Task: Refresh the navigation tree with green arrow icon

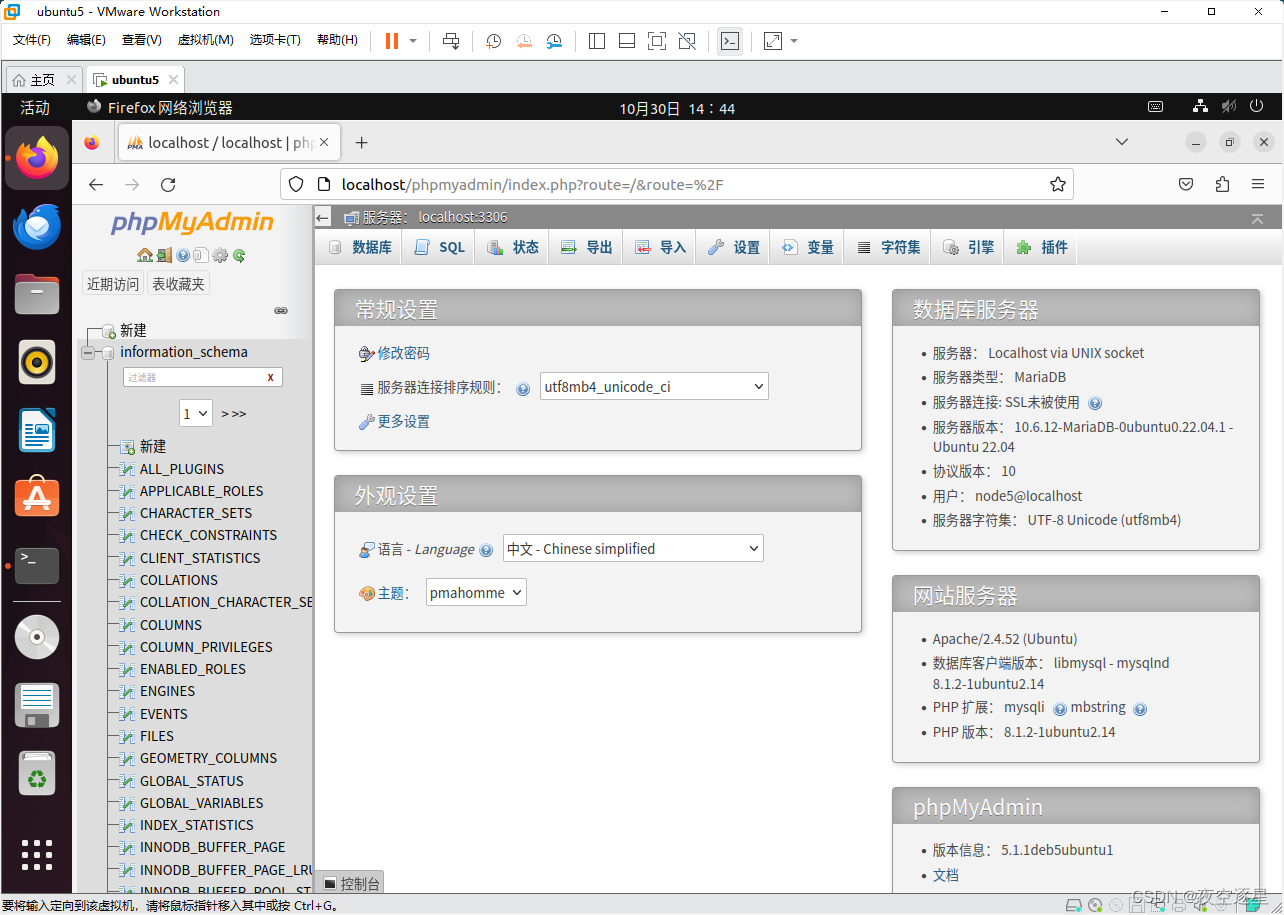Action: tap(238, 255)
